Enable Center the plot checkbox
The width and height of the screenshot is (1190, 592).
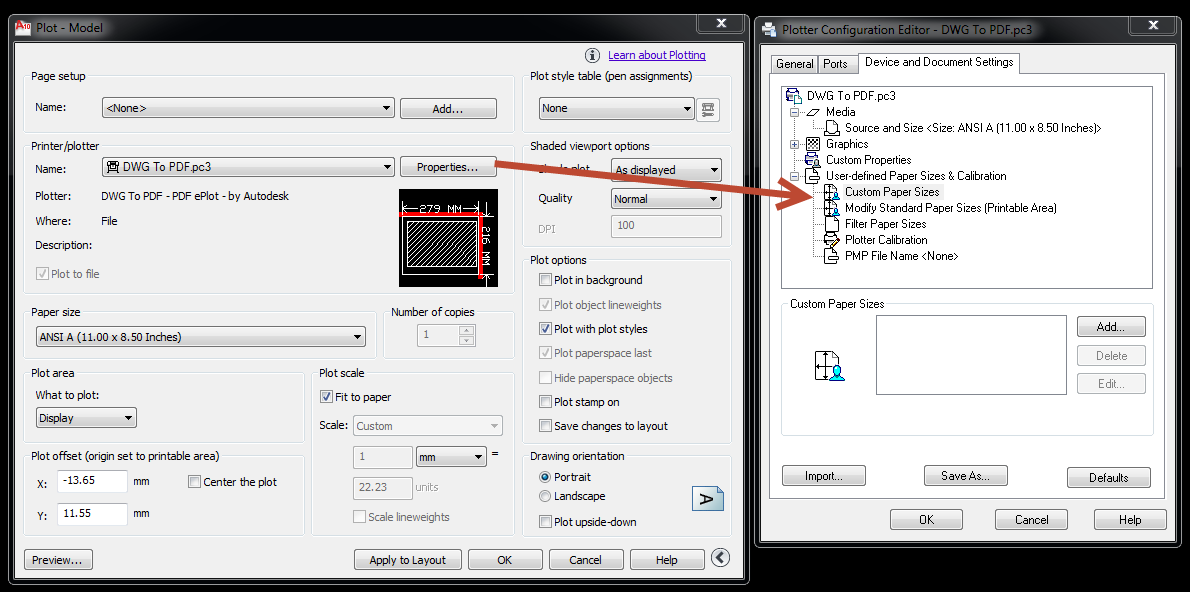194,482
